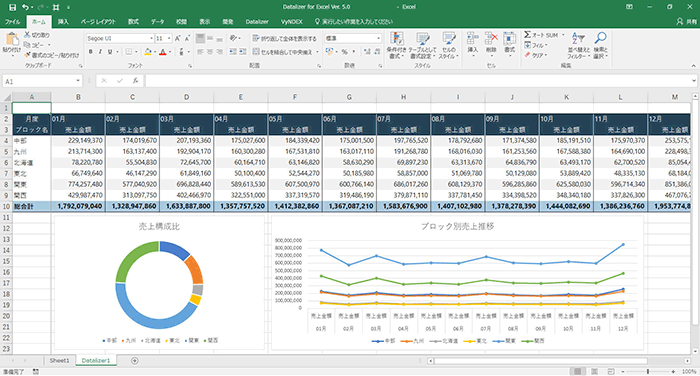The width and height of the screenshot is (700, 376).
Task: Click the Insert Function fx button
Action: [135, 81]
